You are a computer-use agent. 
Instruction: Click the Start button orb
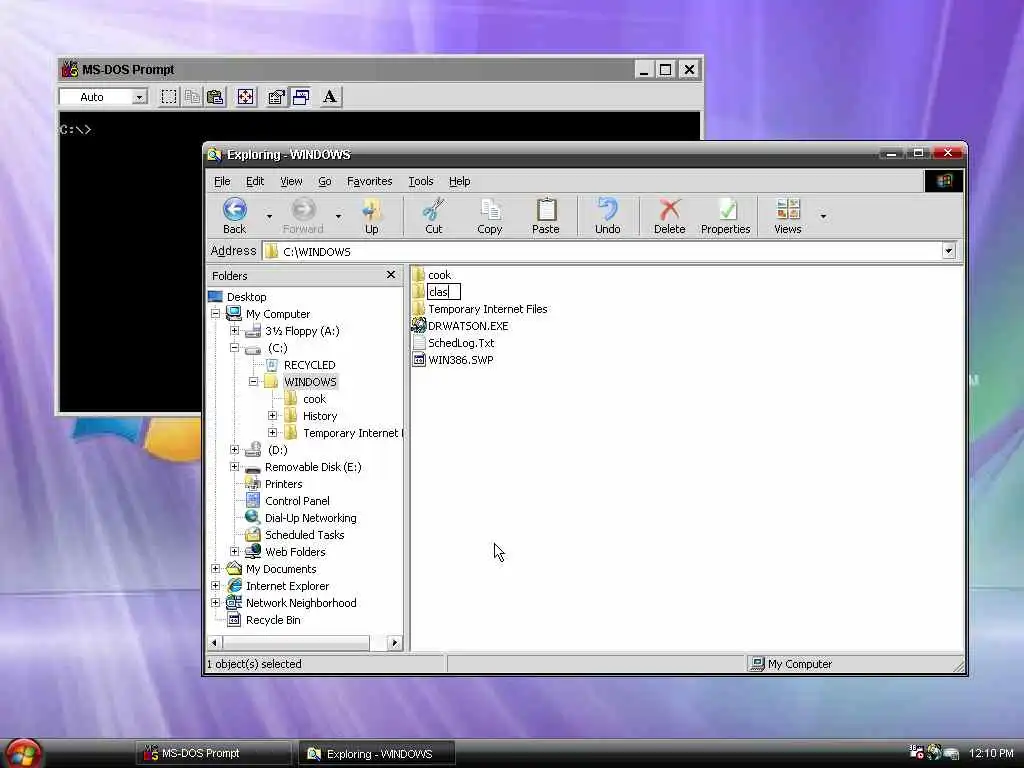click(x=23, y=754)
